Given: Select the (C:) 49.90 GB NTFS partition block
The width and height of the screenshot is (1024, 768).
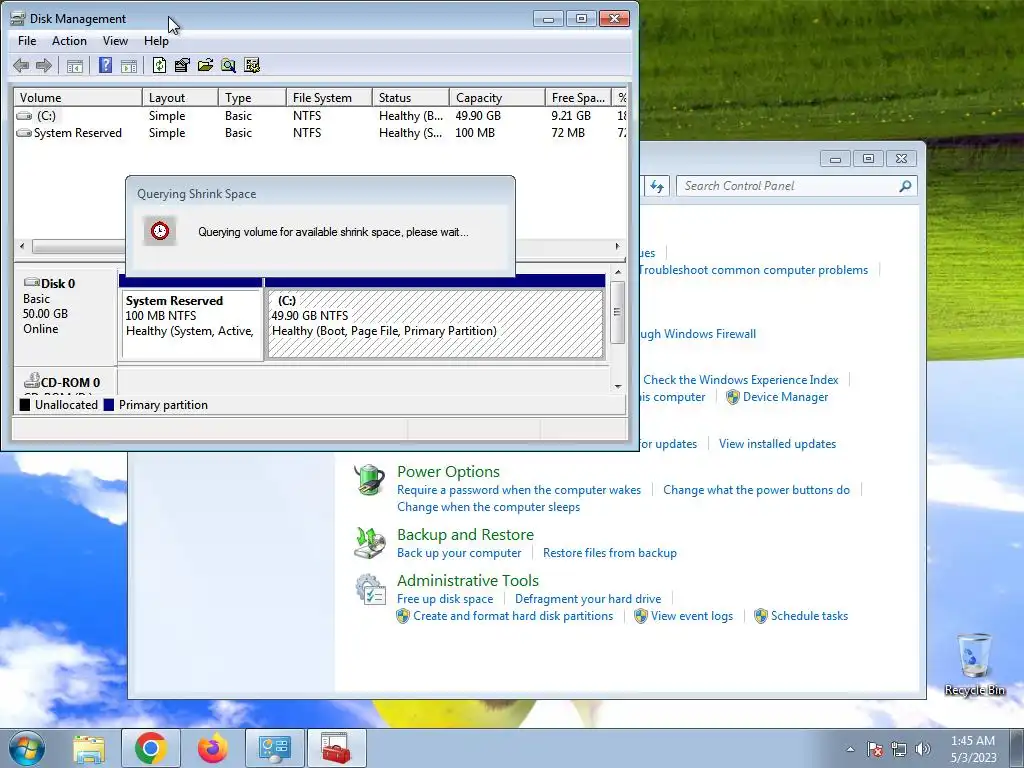Looking at the screenshot, I should pos(436,324).
